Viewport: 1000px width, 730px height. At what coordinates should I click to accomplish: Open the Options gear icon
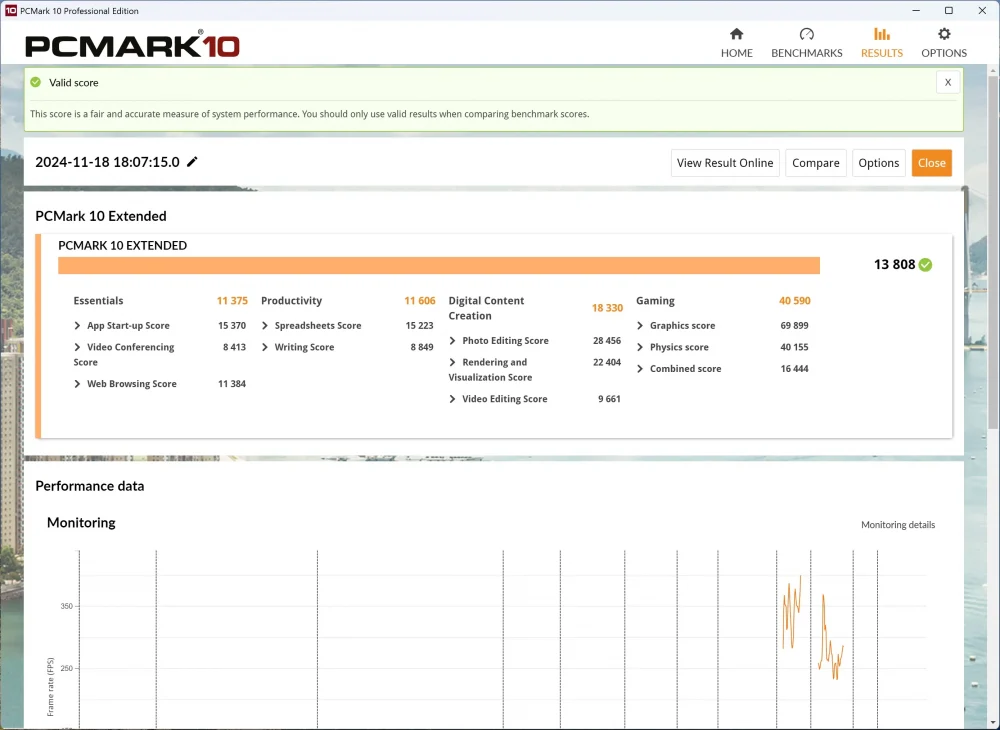(944, 34)
